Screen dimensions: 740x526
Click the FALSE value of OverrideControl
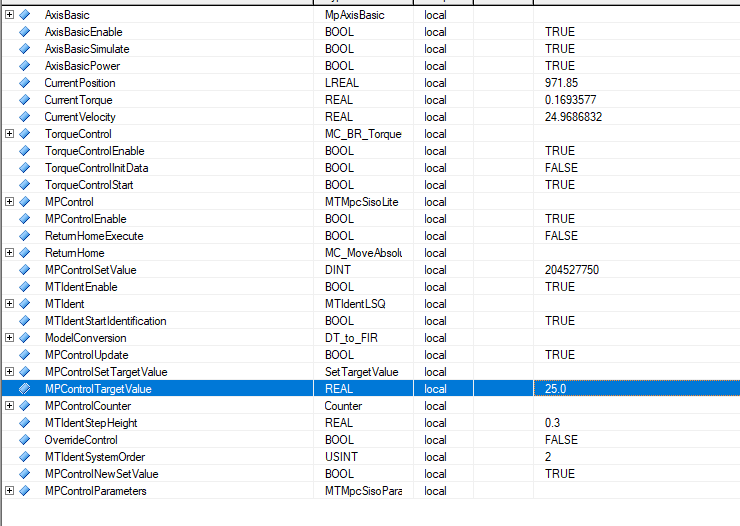click(x=561, y=440)
